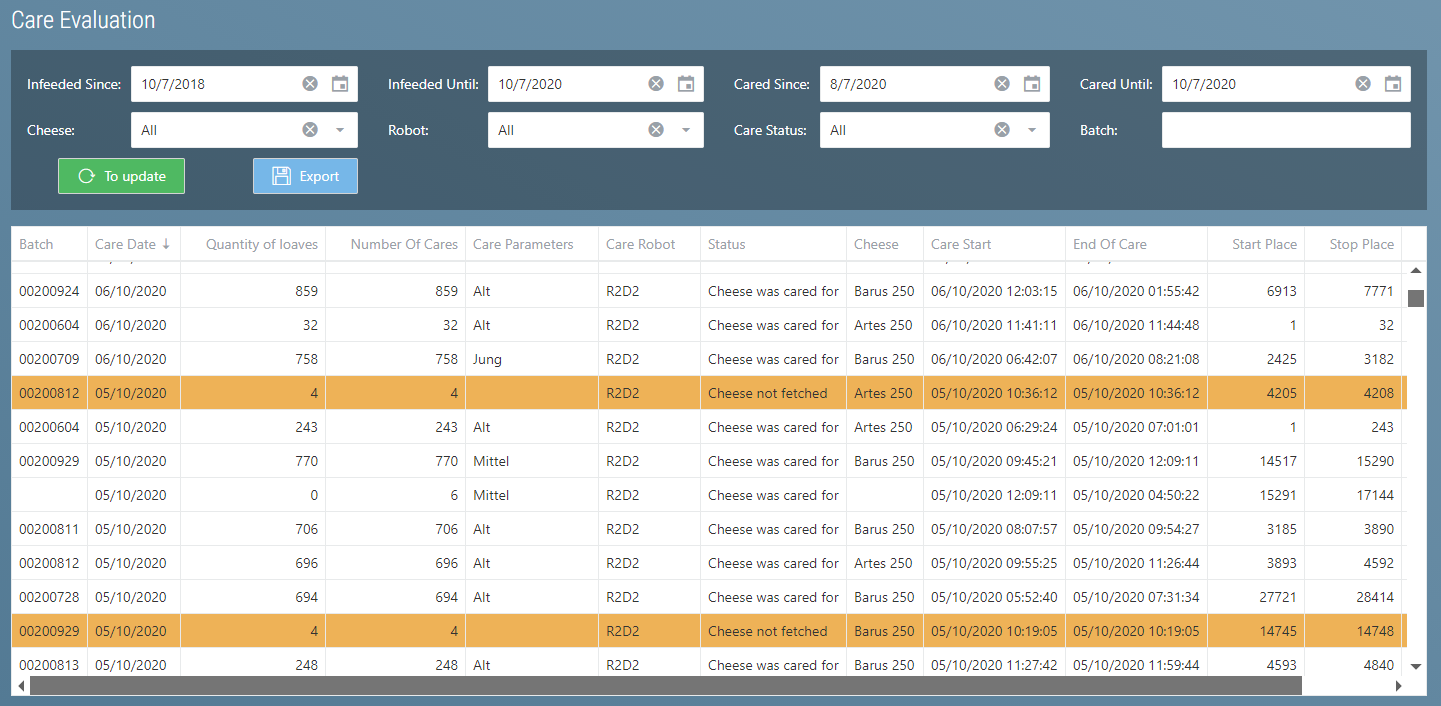The image size is (1441, 706).
Task: Click into the Batch input field
Action: (1285, 130)
